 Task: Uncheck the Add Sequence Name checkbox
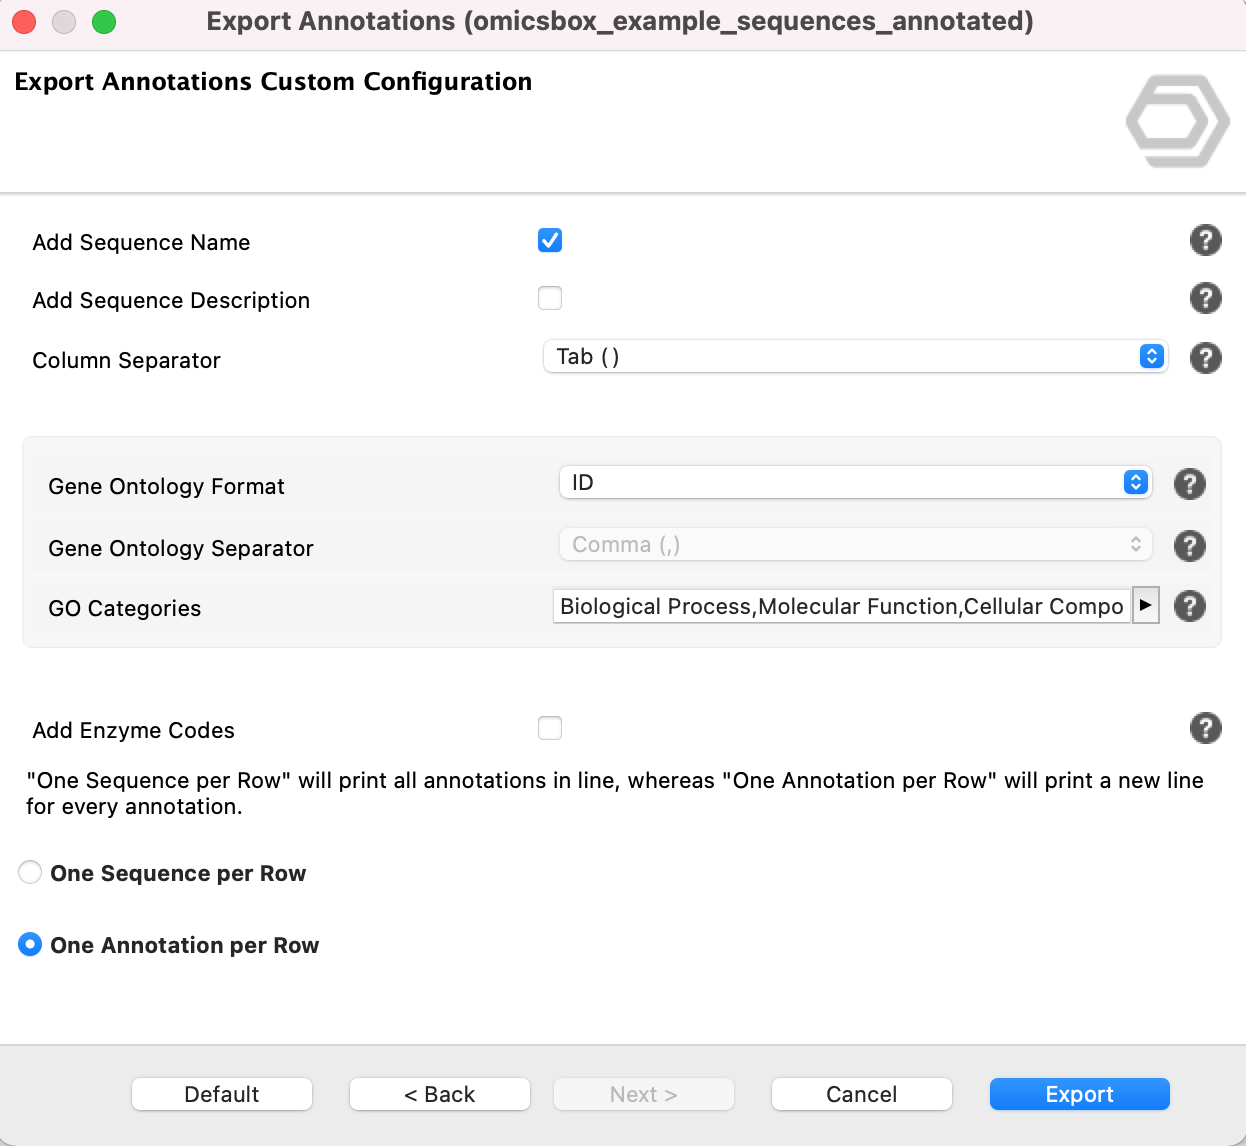pos(550,240)
